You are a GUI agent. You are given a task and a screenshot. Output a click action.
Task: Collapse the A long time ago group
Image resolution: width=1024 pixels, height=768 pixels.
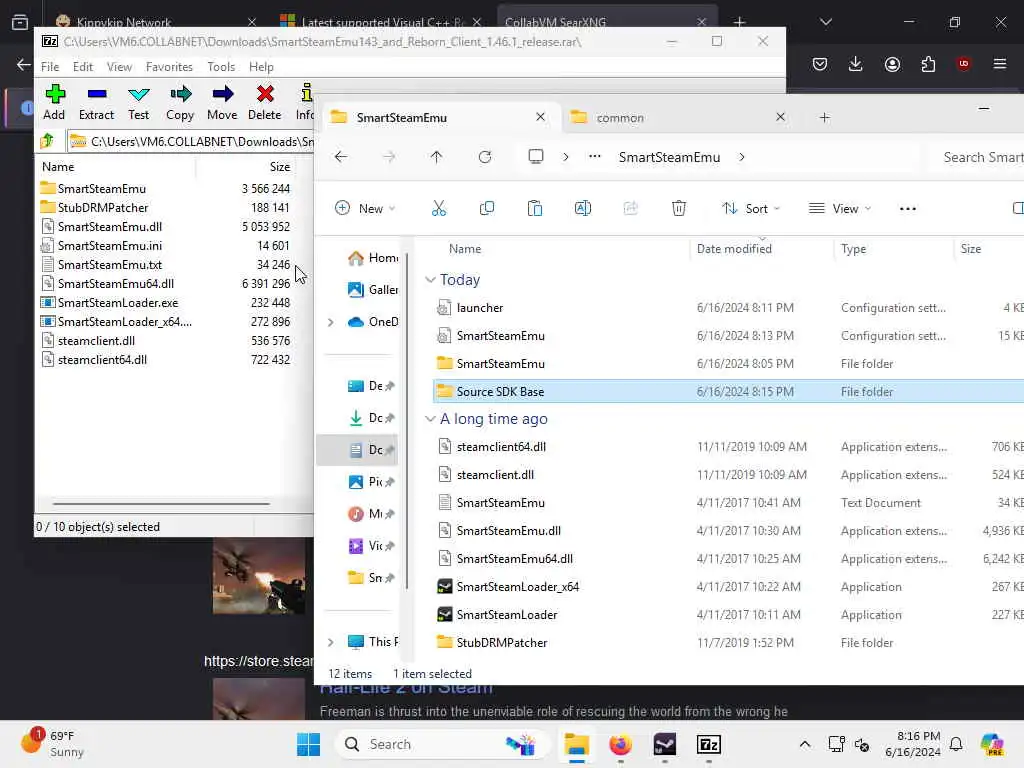(430, 419)
